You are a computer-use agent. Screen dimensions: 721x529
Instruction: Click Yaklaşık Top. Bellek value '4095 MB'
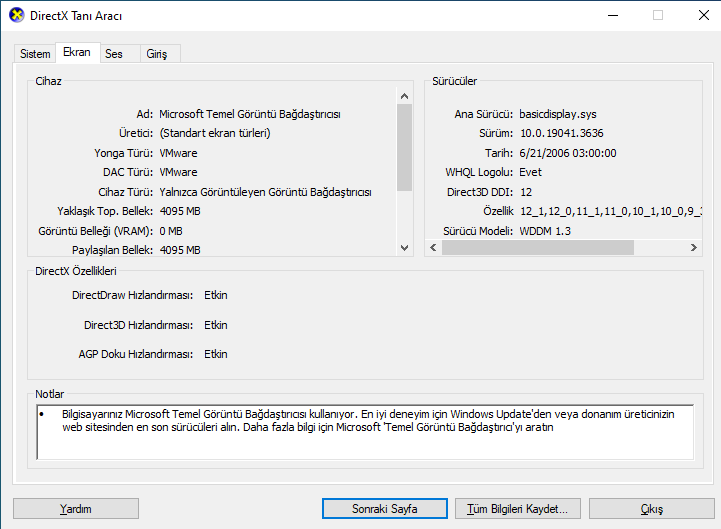(180, 212)
